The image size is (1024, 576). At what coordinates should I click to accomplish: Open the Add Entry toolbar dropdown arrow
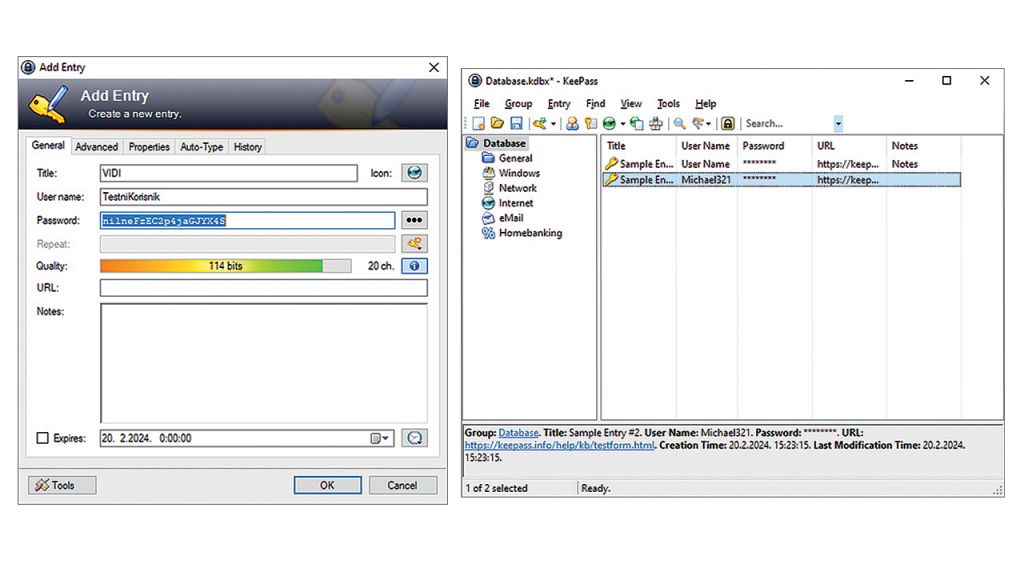coord(553,124)
